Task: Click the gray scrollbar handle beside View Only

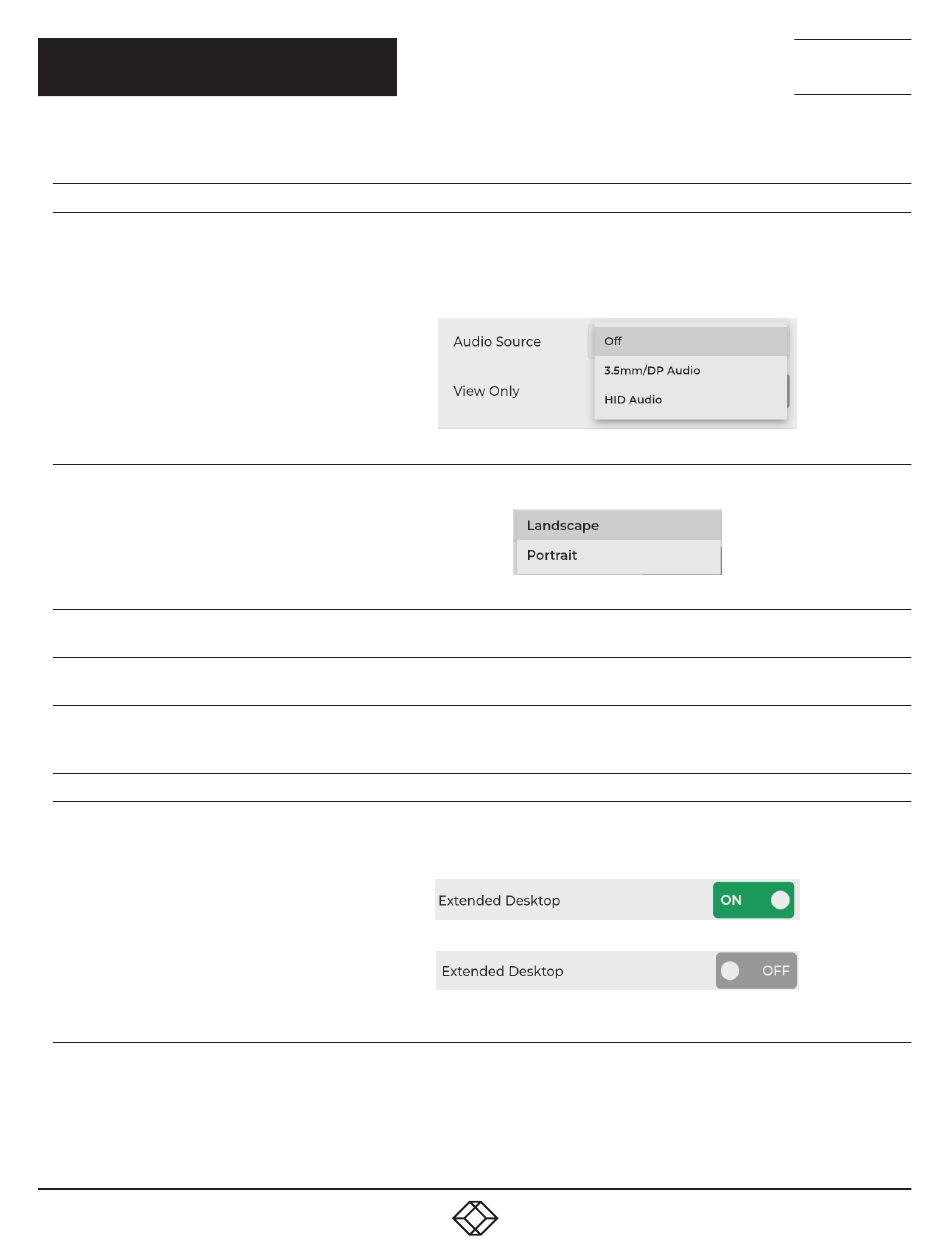Action: click(x=788, y=391)
